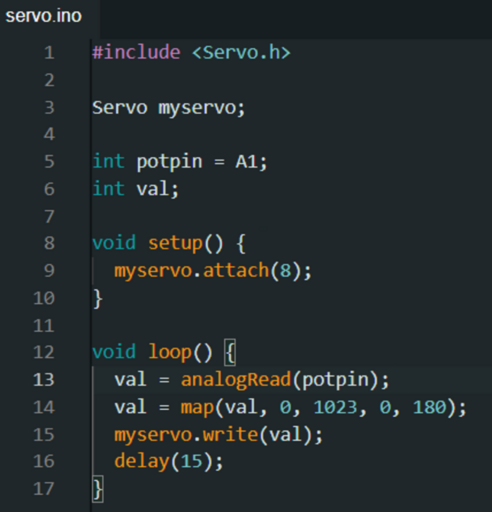Click the setup function name
Screen dimensions: 492x512
tap(175, 243)
